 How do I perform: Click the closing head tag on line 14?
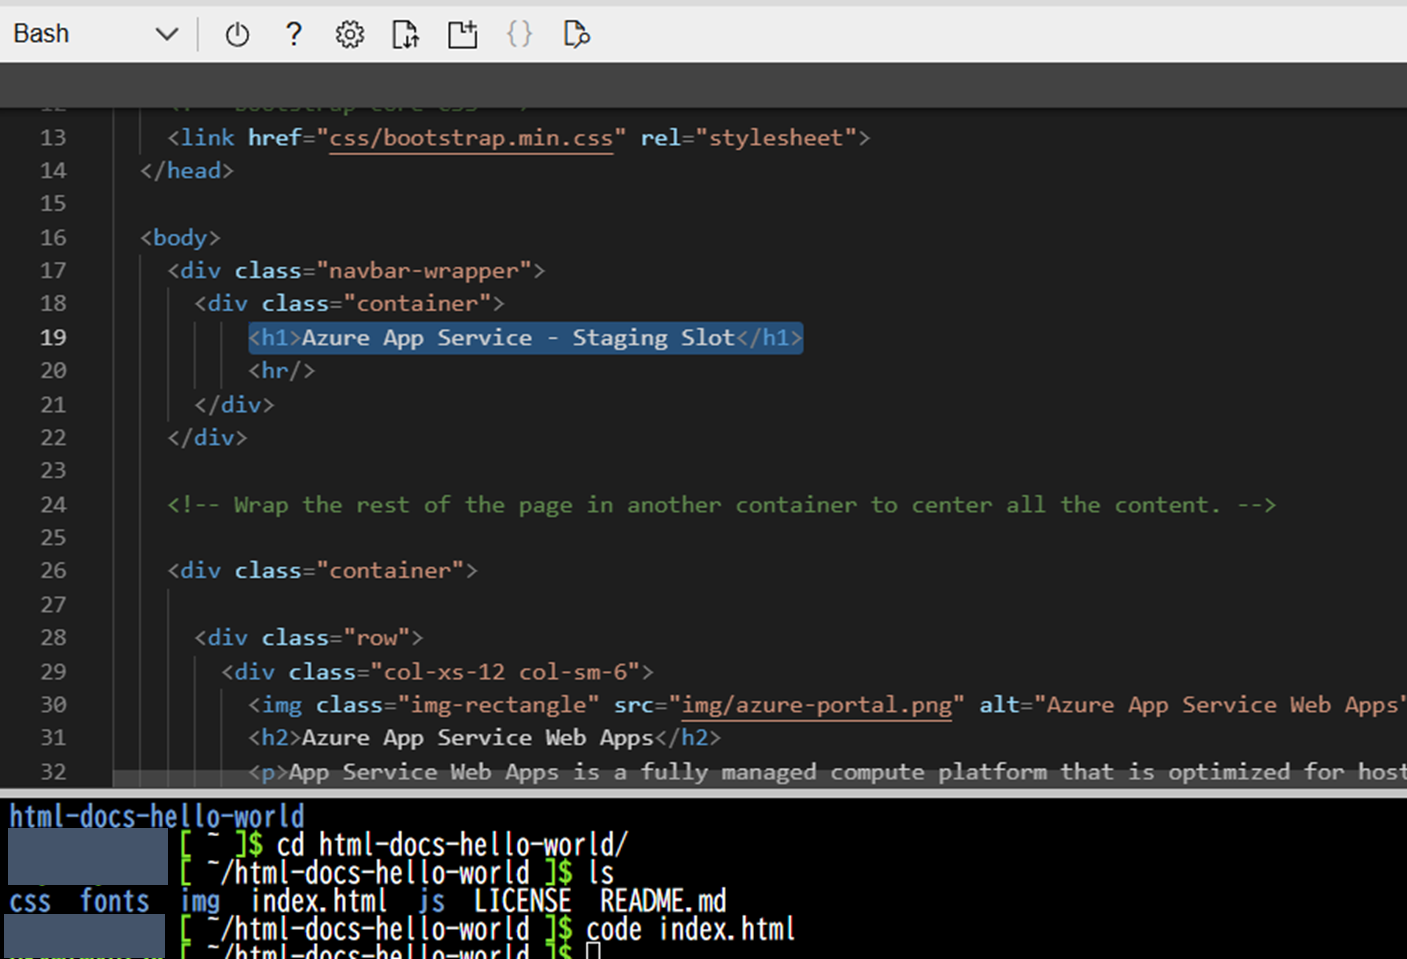coord(187,171)
